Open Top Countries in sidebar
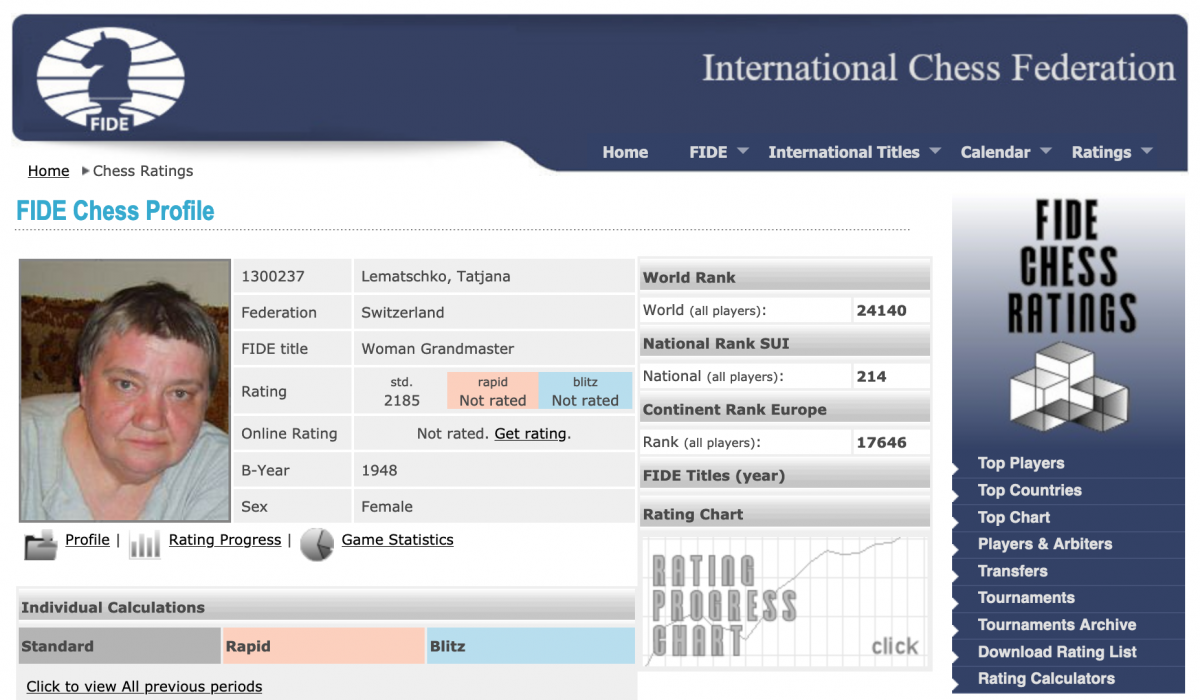The image size is (1200, 700). coord(1030,490)
